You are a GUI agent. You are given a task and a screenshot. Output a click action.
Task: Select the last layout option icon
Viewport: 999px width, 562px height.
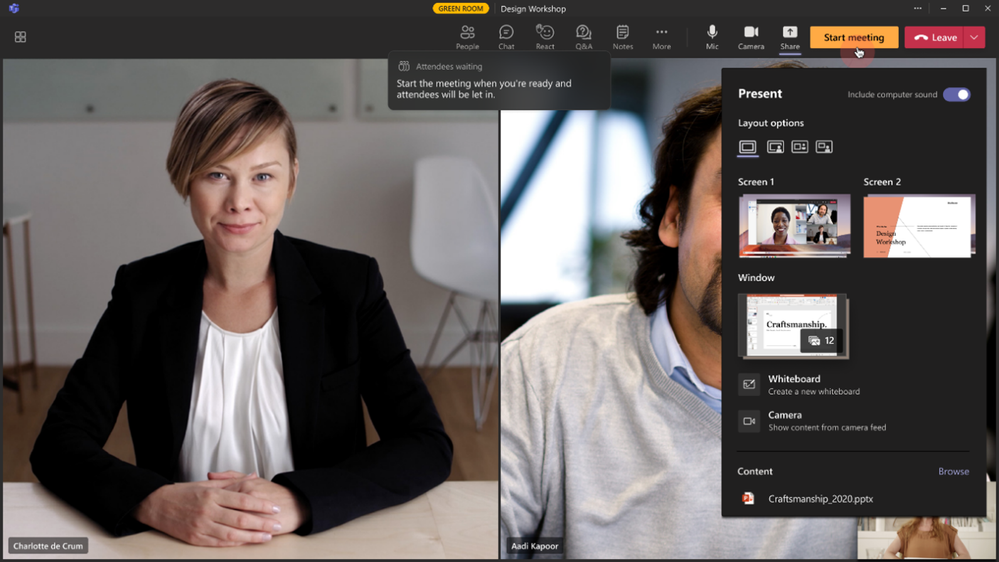(824, 147)
